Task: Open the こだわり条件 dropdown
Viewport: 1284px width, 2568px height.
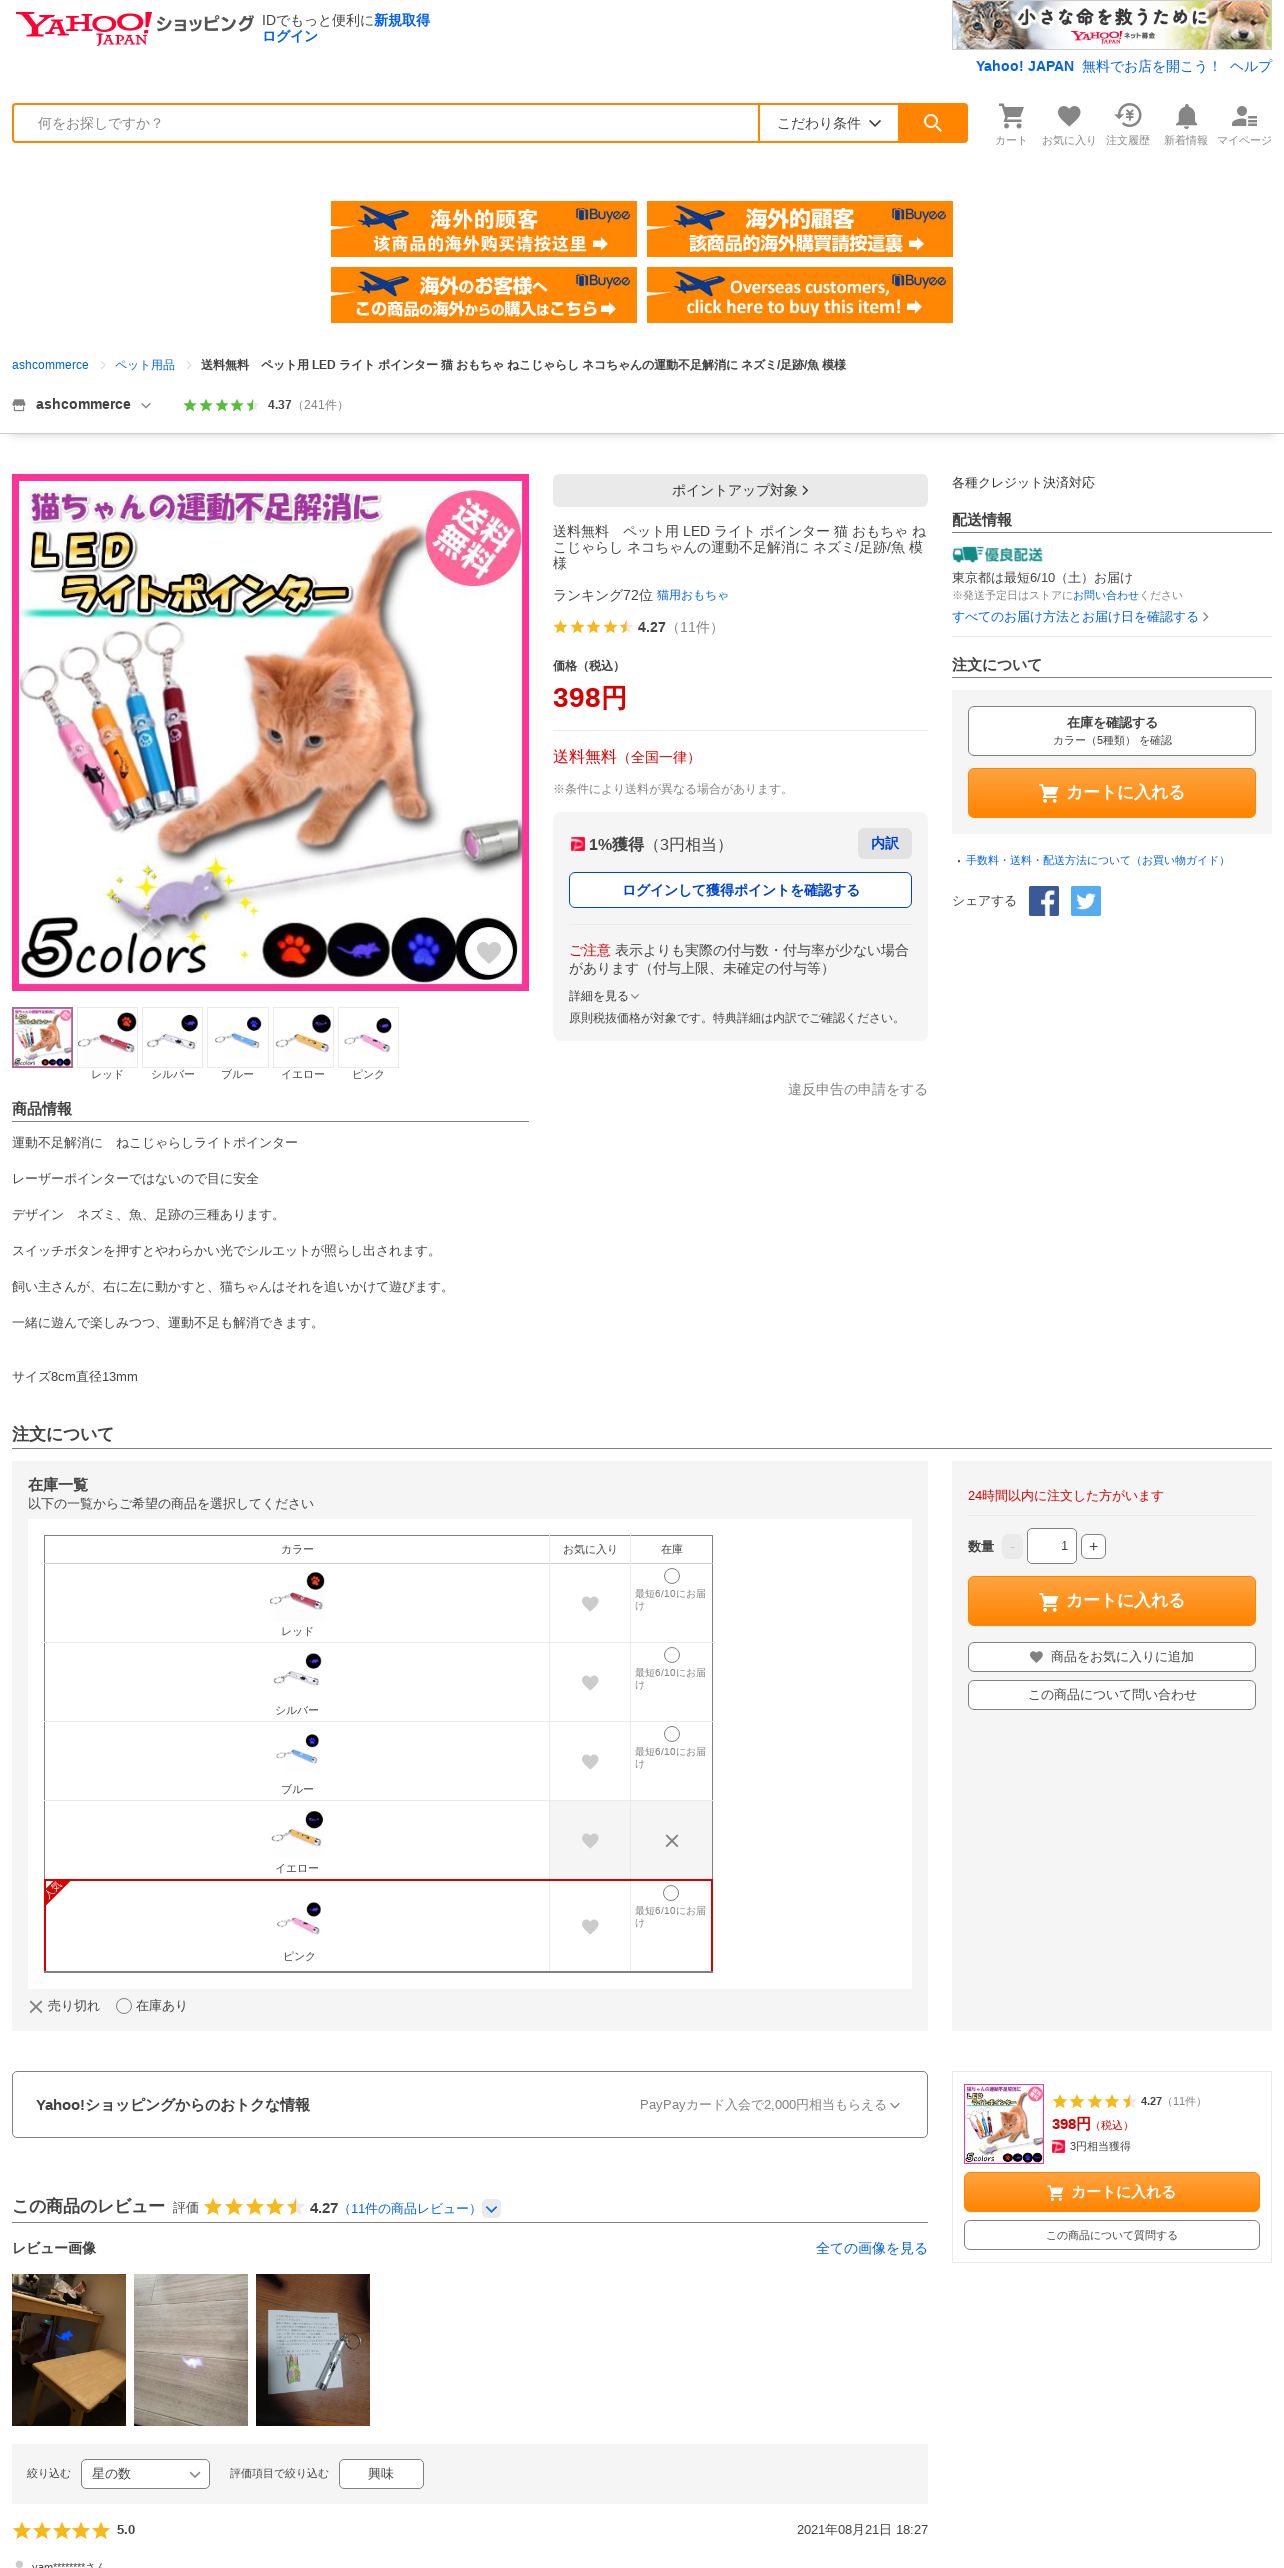Action: (829, 123)
